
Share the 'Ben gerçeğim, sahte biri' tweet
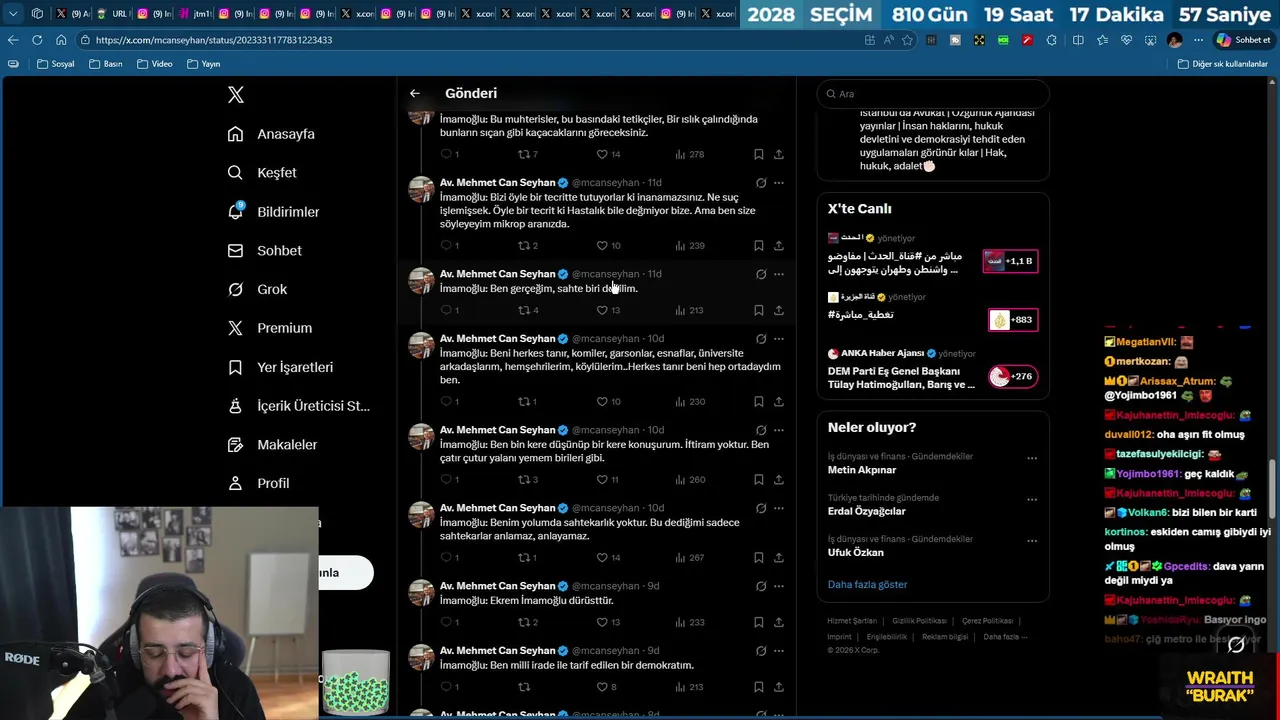(778, 310)
